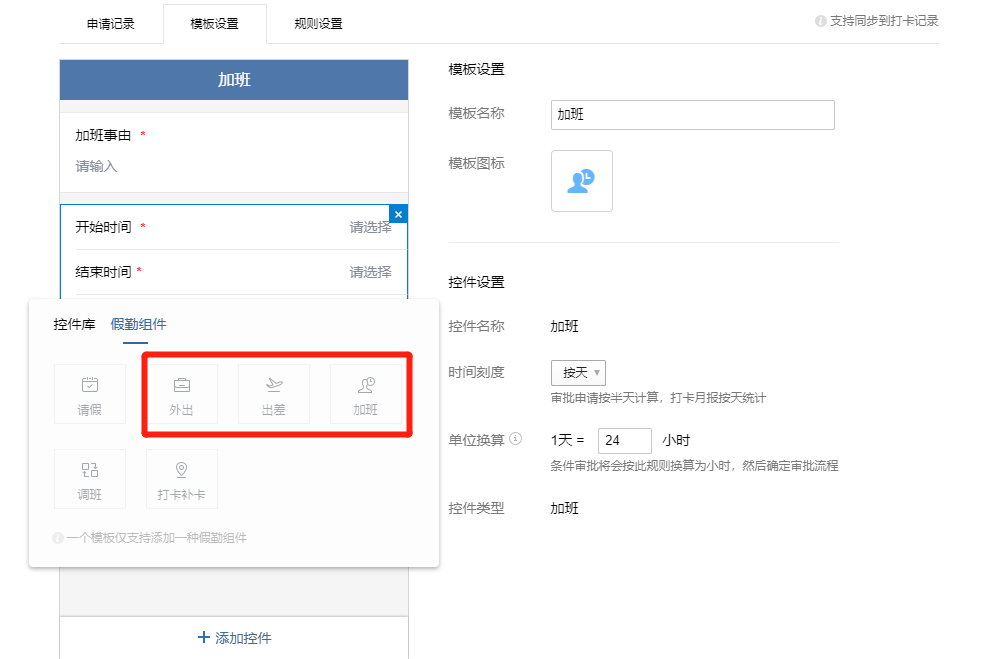
Task: Click the 加班 blue form header
Action: coord(234,80)
